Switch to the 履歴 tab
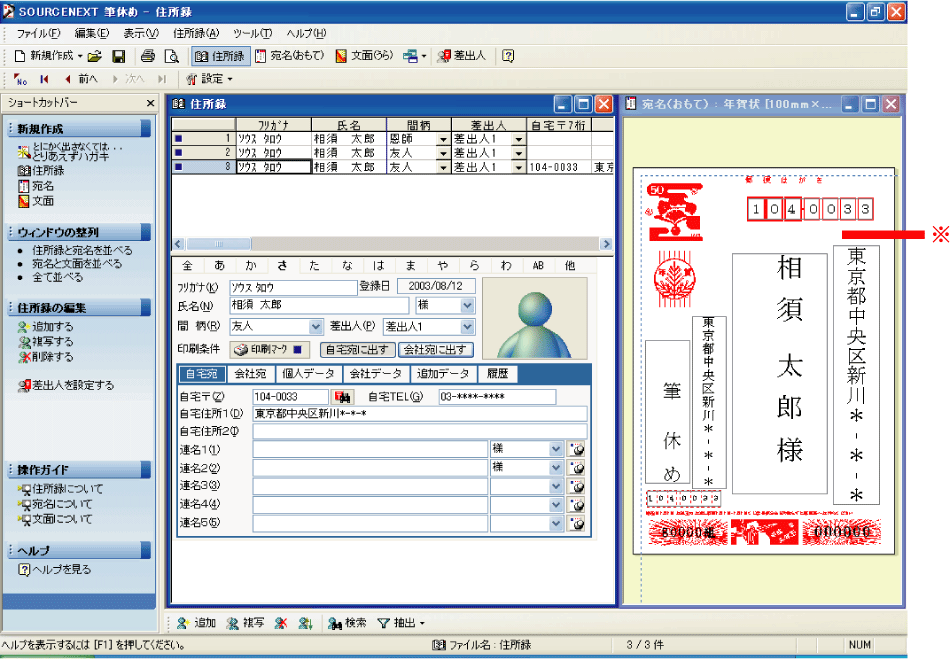This screenshot has height=659, width=950. tap(498, 374)
